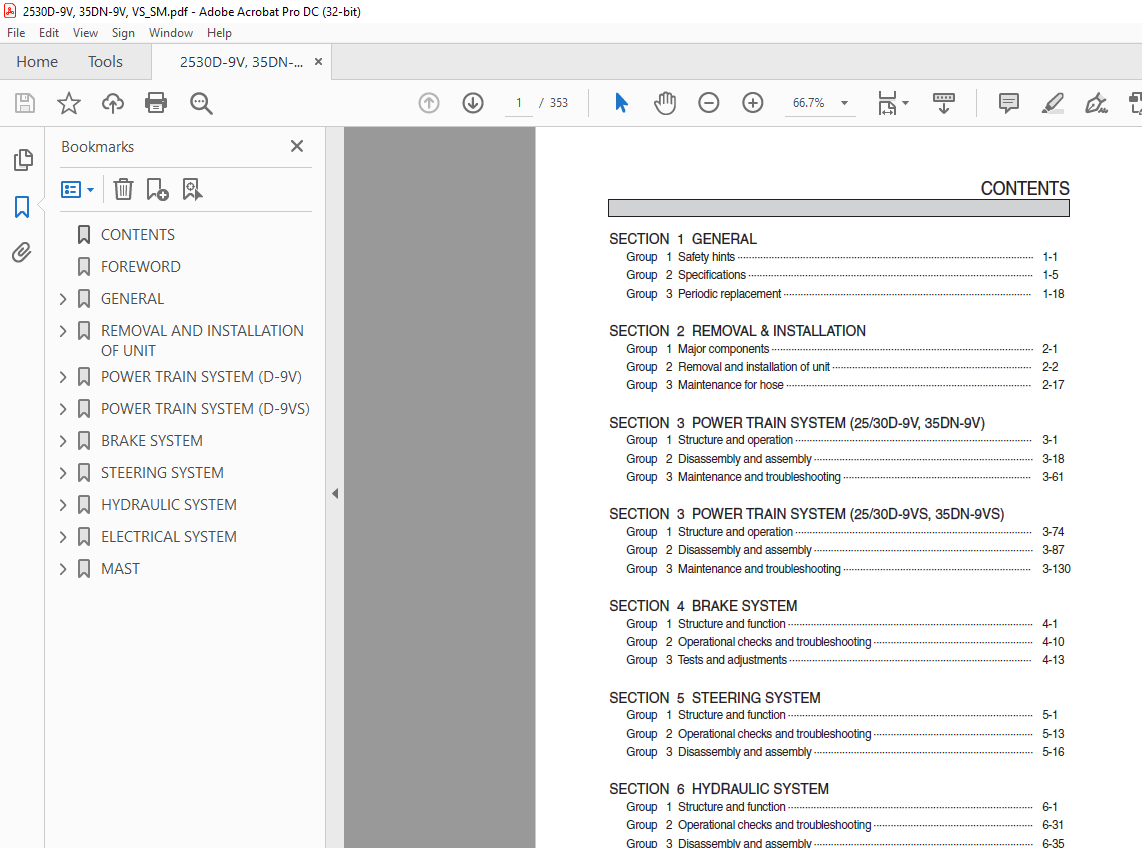Toggle the Page Thumbnails panel
Screen dimensions: 1142x848
click(22, 160)
